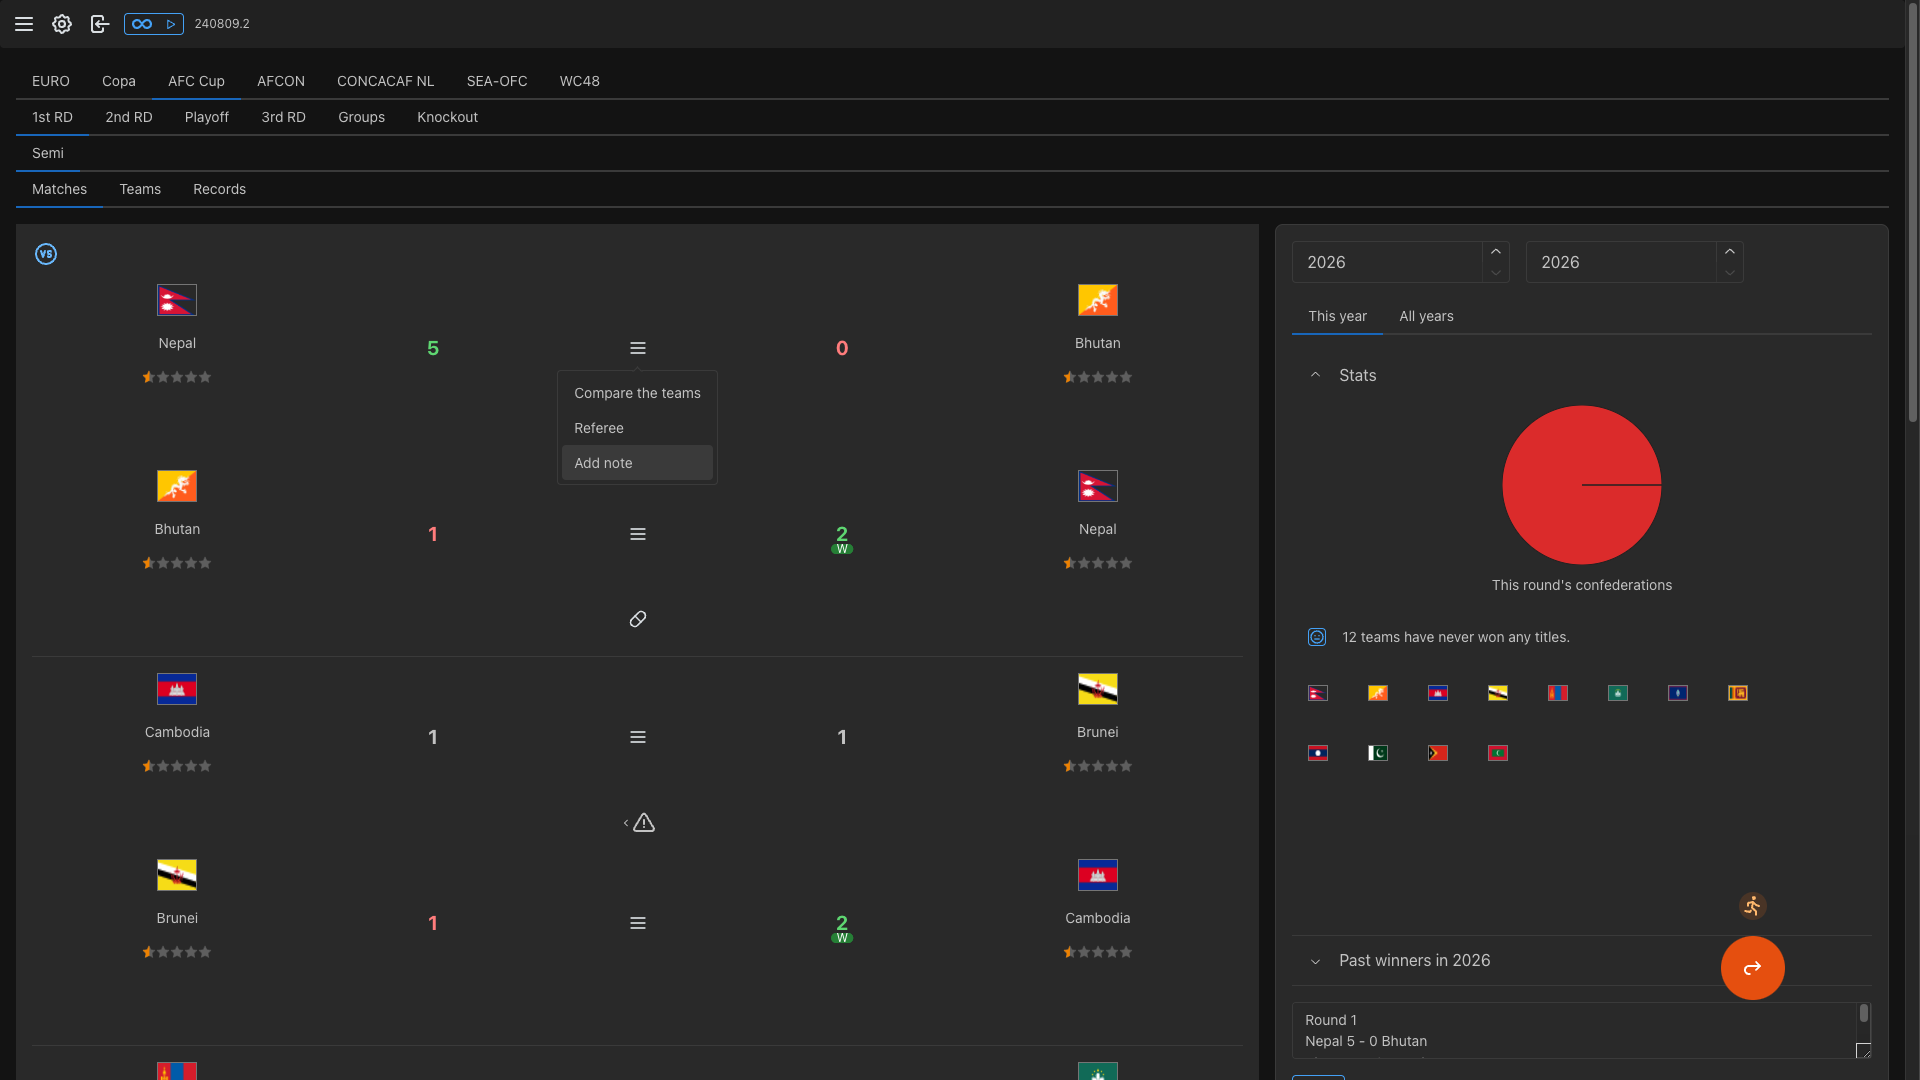Open match menu for Brunei 1-2 Cambodia
This screenshot has width=1920, height=1080.
(638, 923)
